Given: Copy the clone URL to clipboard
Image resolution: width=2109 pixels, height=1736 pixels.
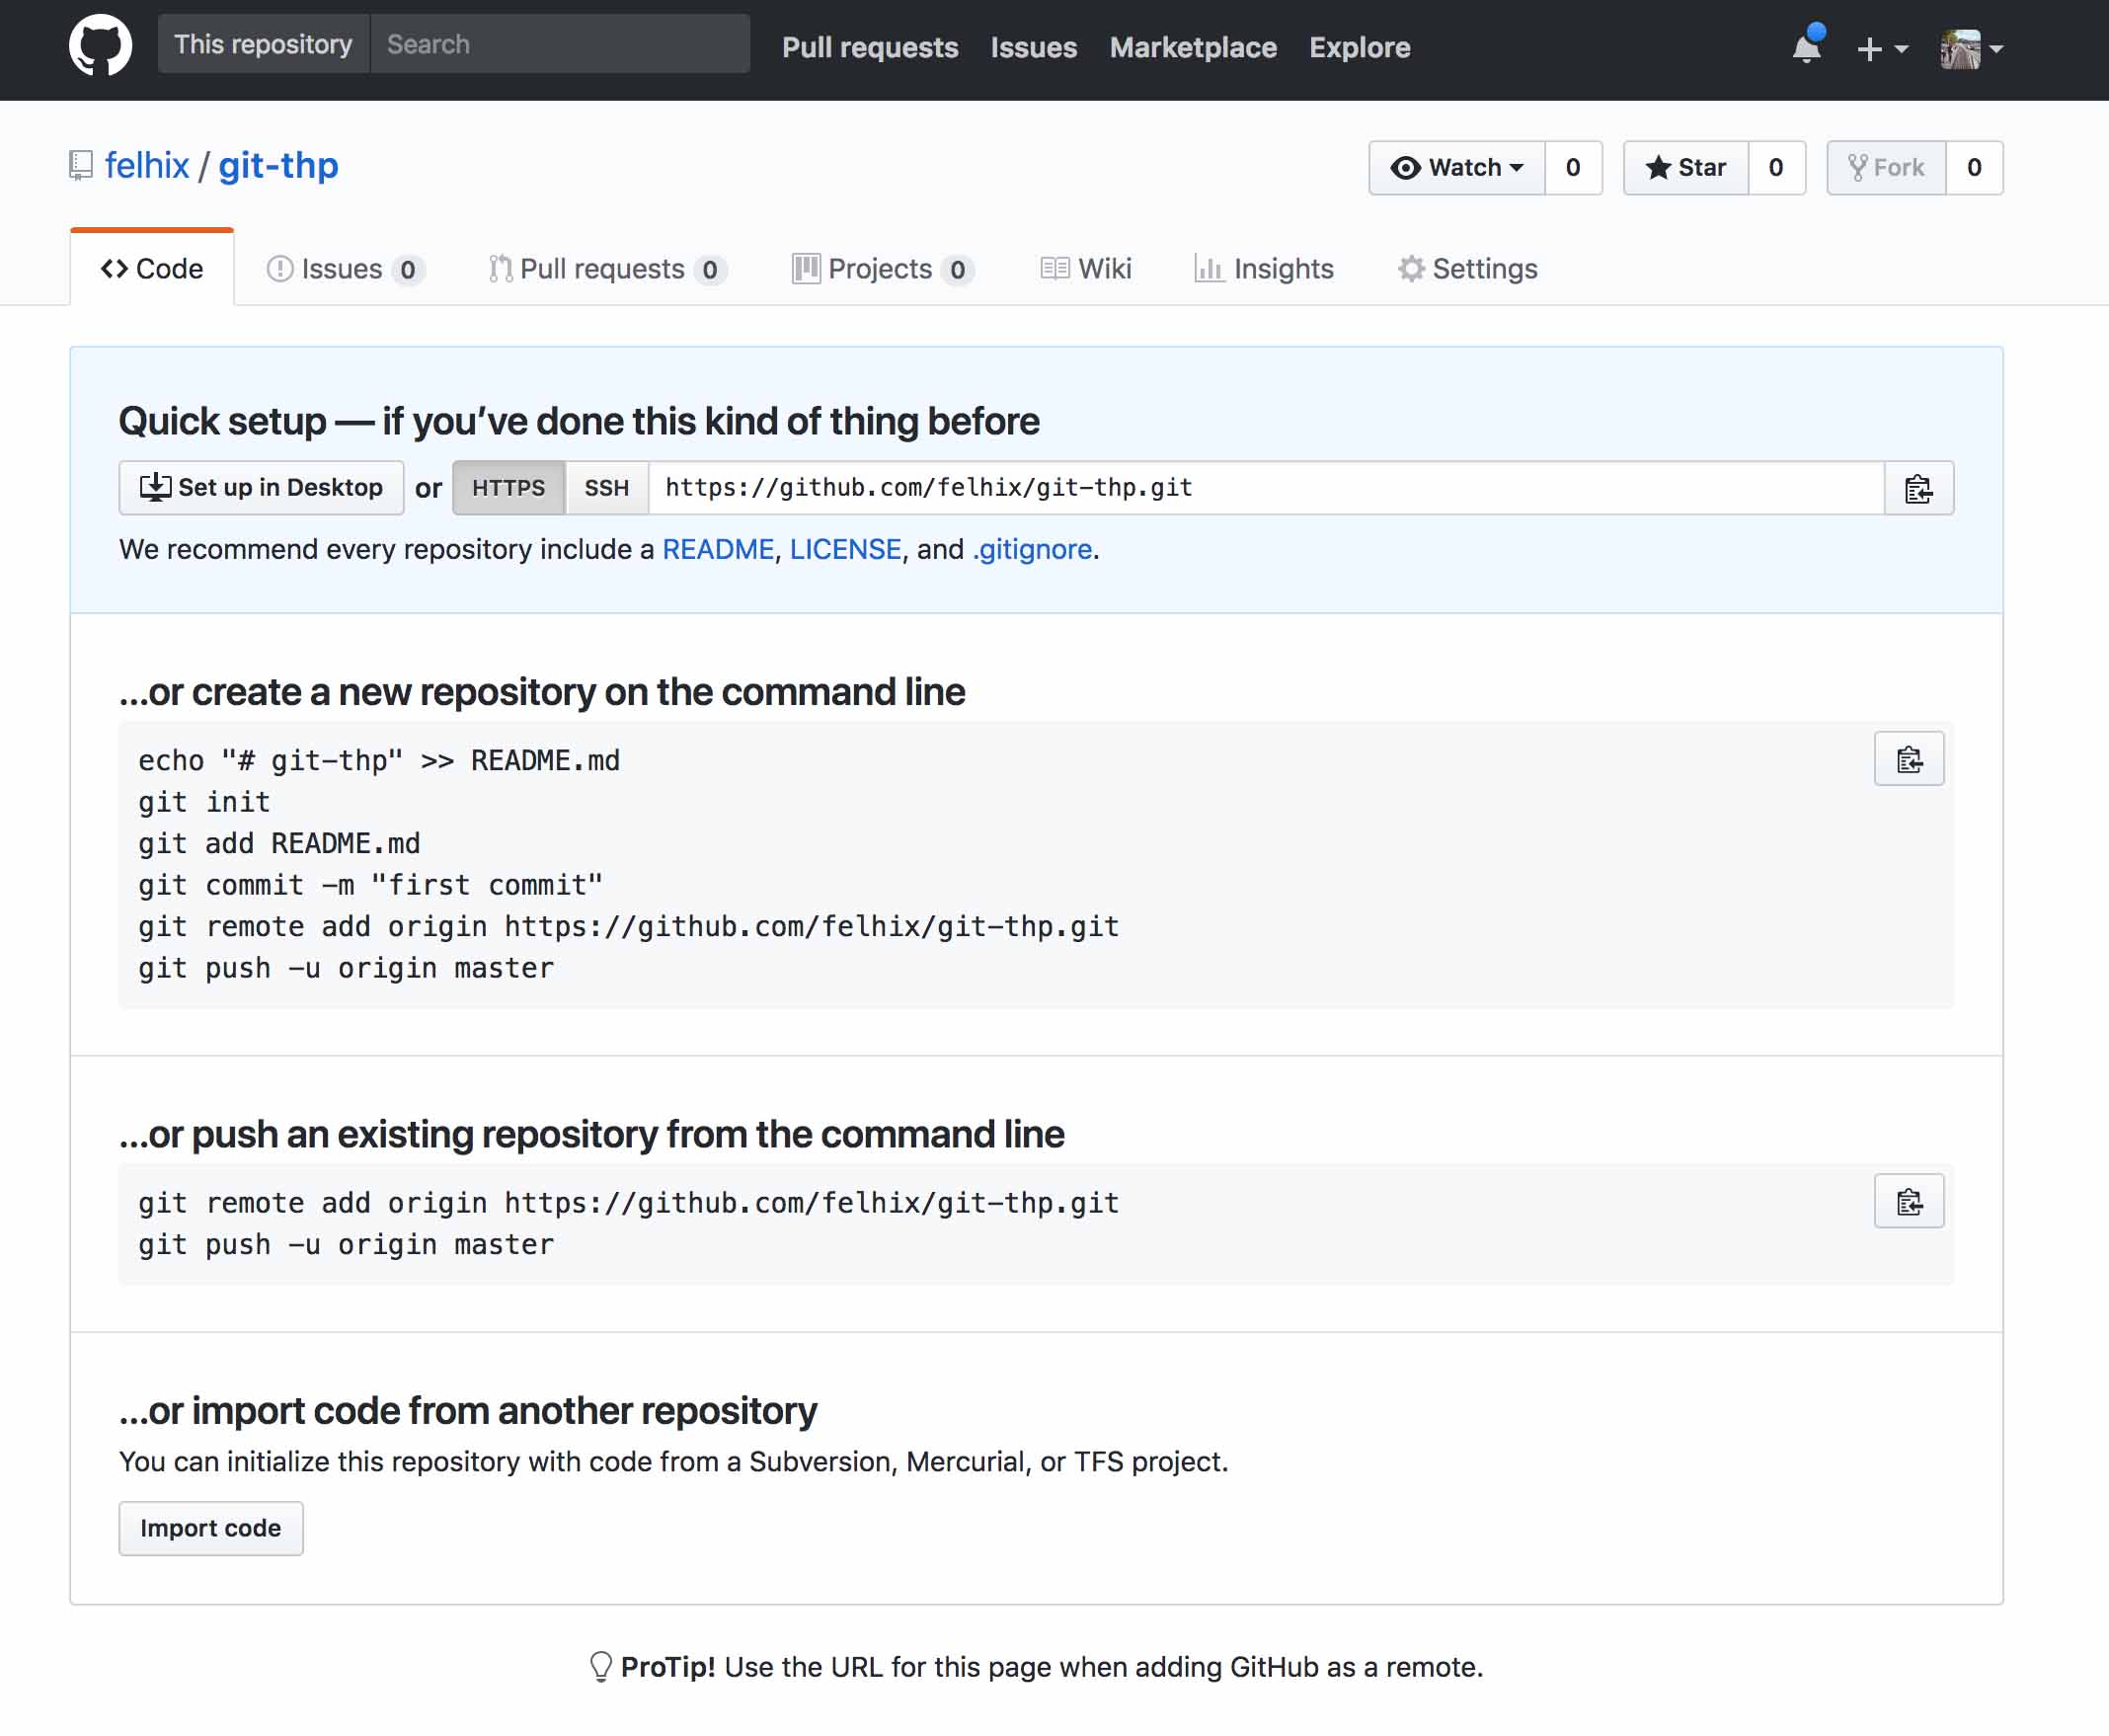Looking at the screenshot, I should click(1918, 488).
